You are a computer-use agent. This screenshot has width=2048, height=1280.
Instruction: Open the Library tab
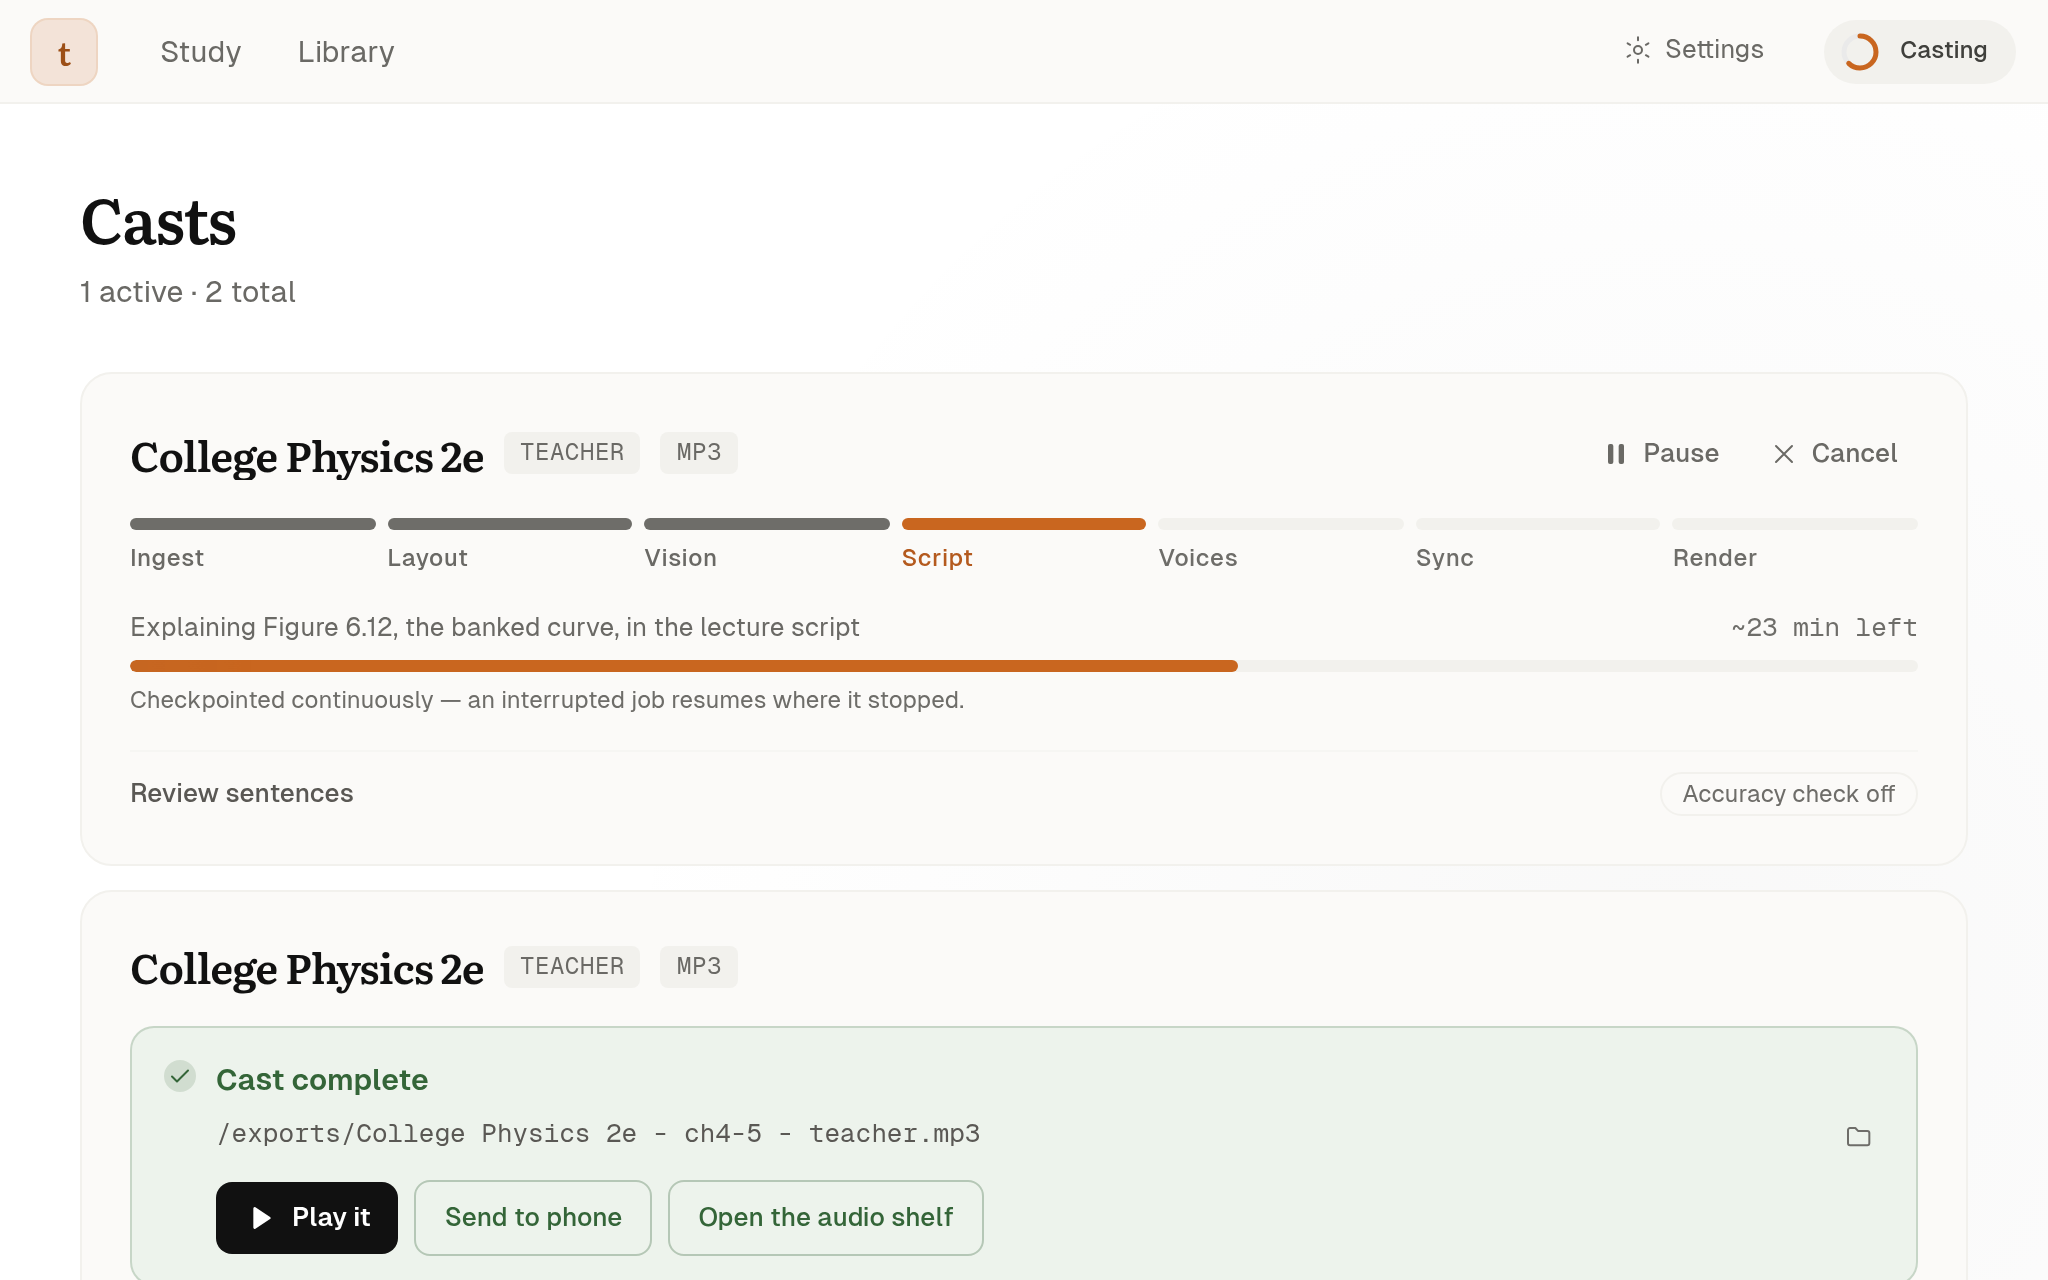346,52
